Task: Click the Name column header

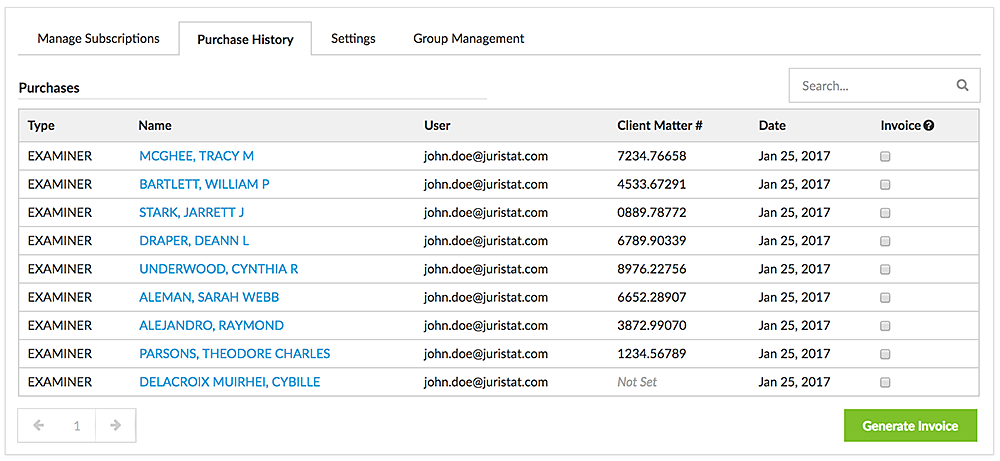Action: coord(154,126)
